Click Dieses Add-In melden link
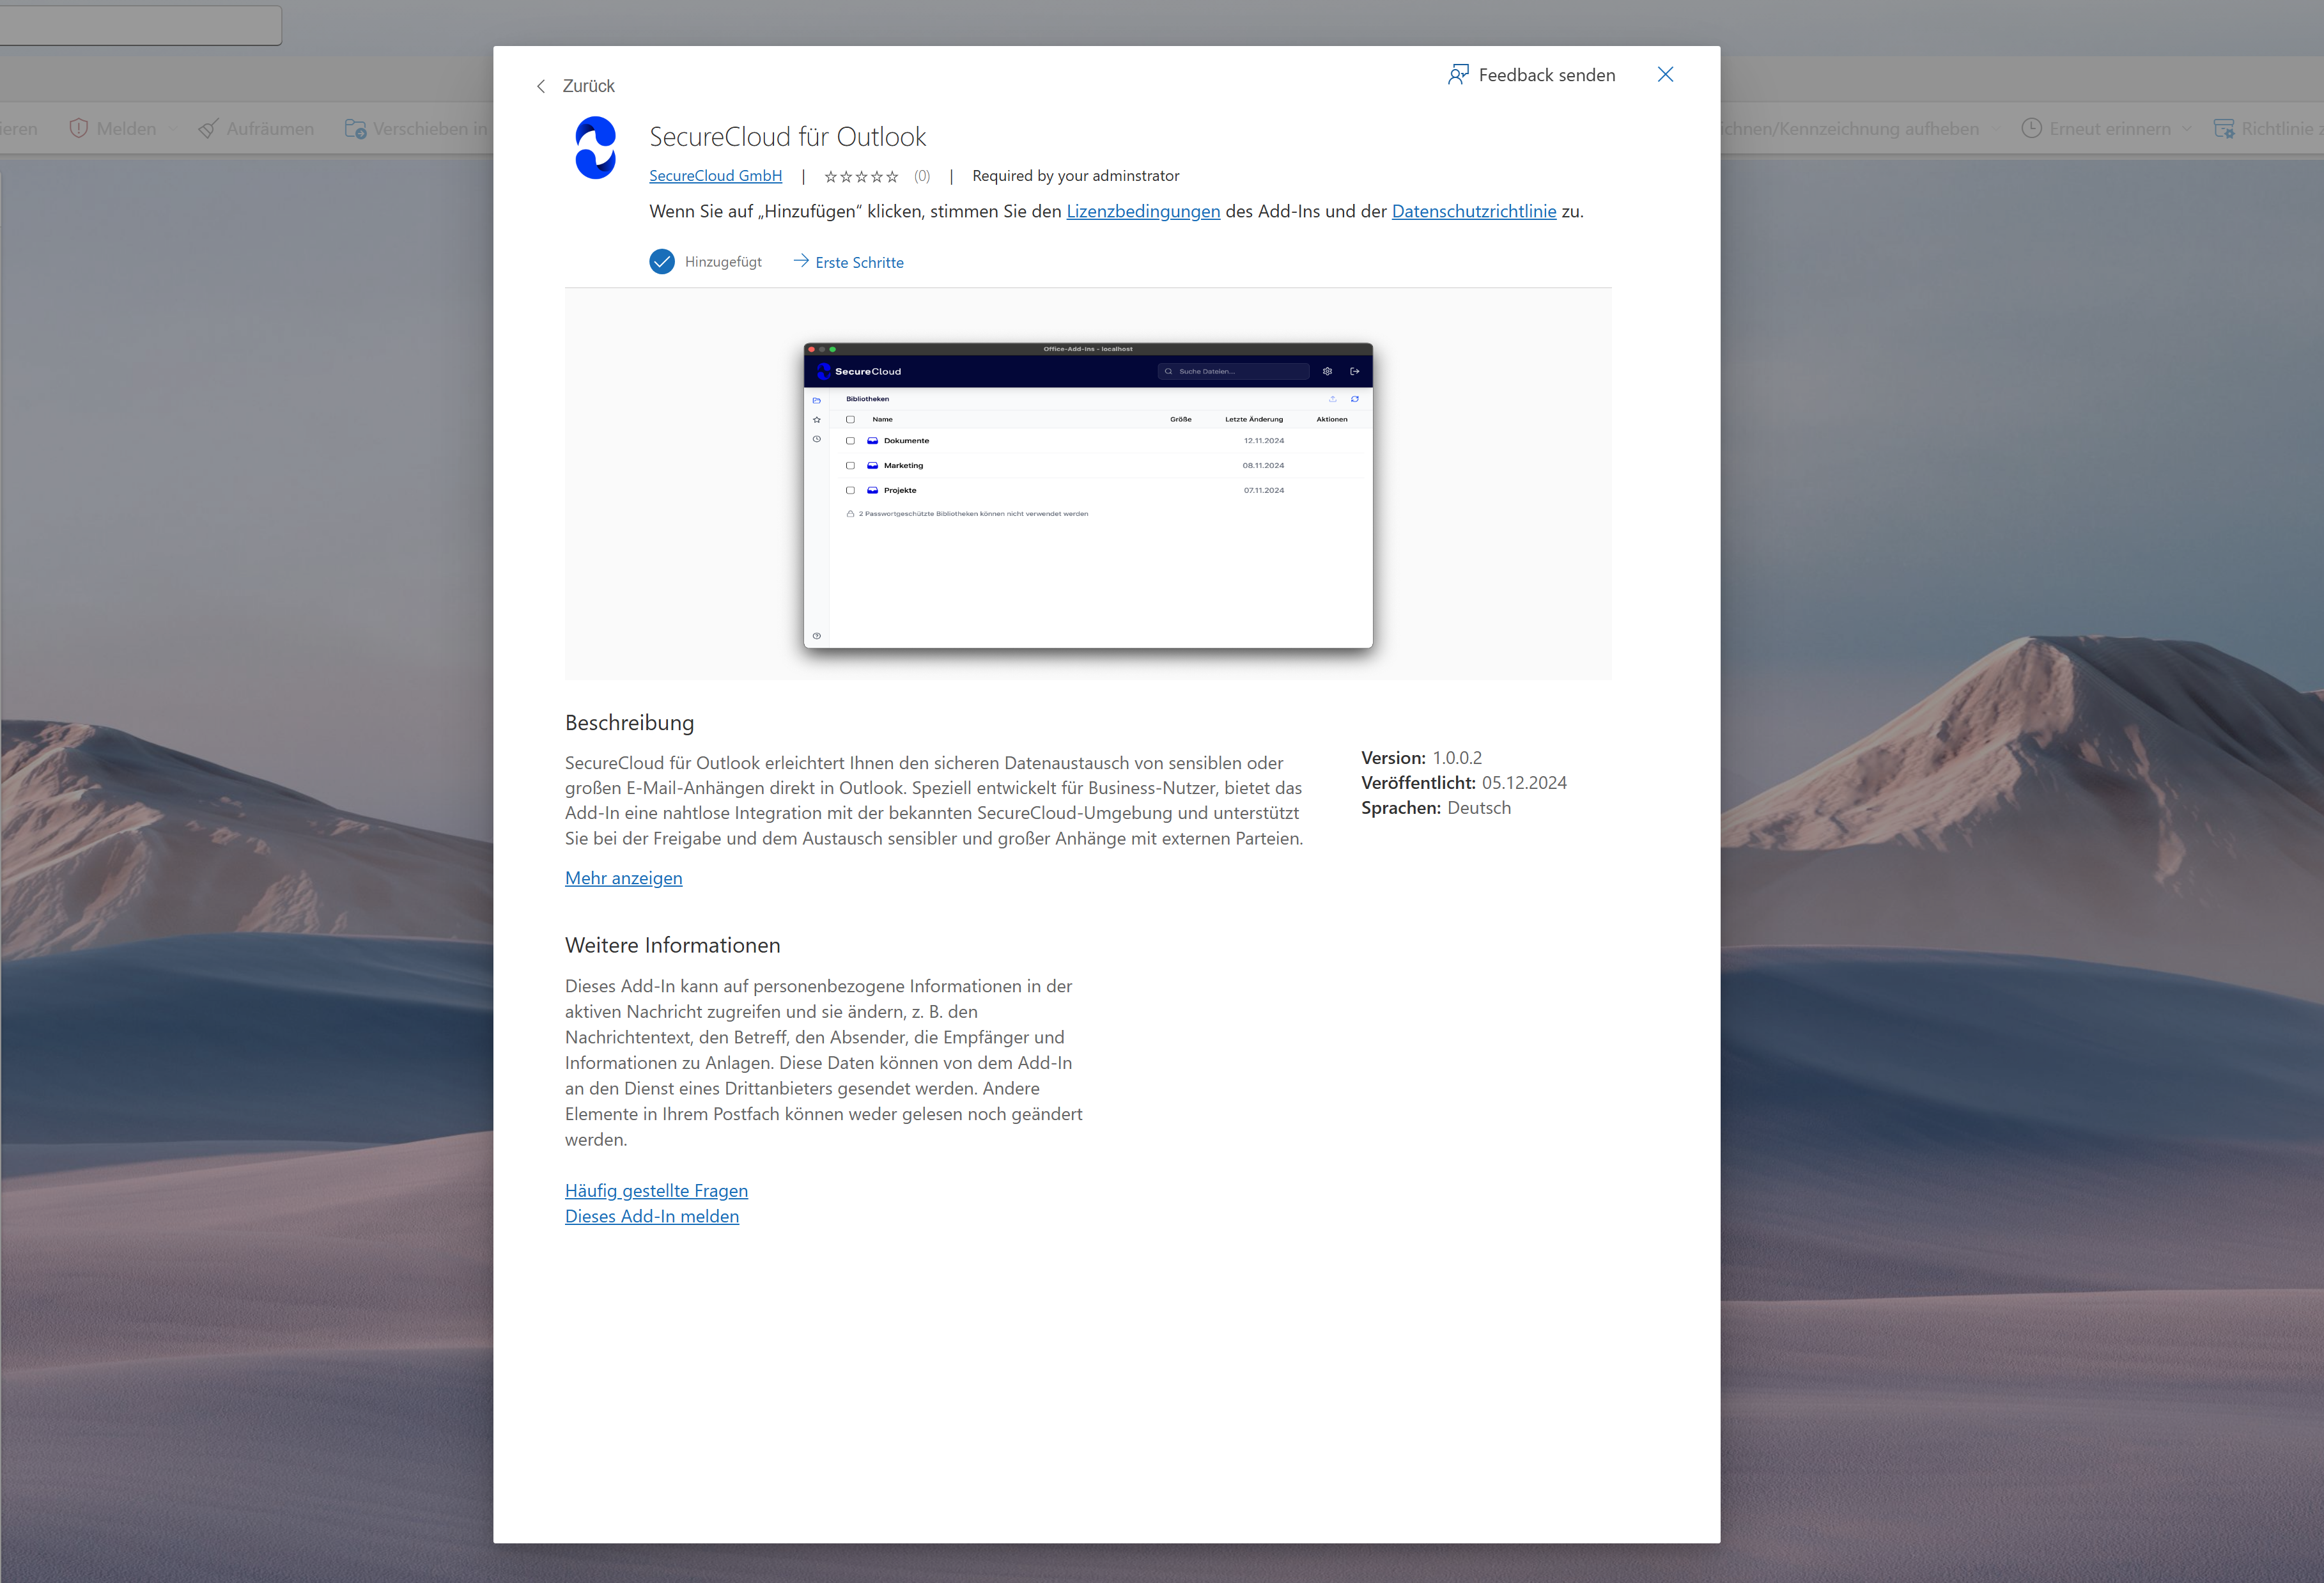The image size is (2324, 1583). click(x=652, y=1216)
